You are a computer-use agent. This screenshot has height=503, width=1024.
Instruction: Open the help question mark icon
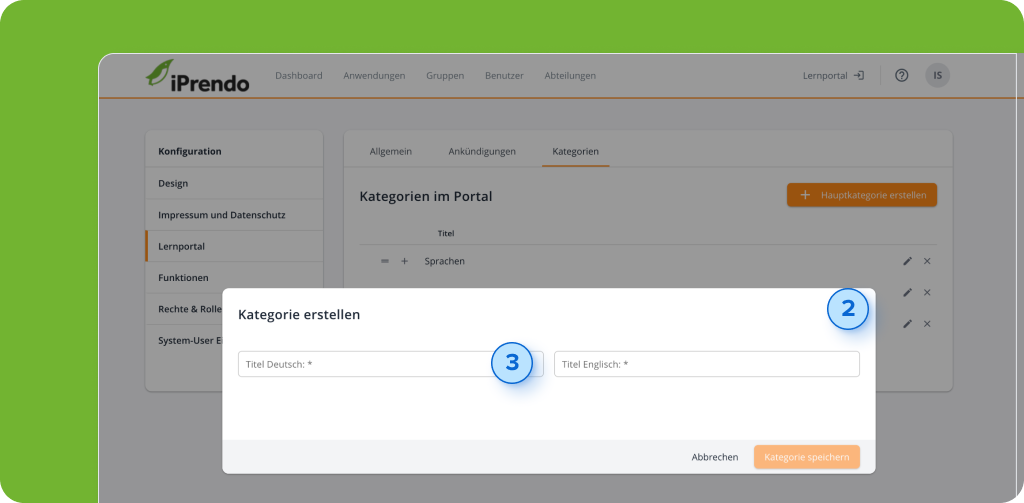click(901, 75)
